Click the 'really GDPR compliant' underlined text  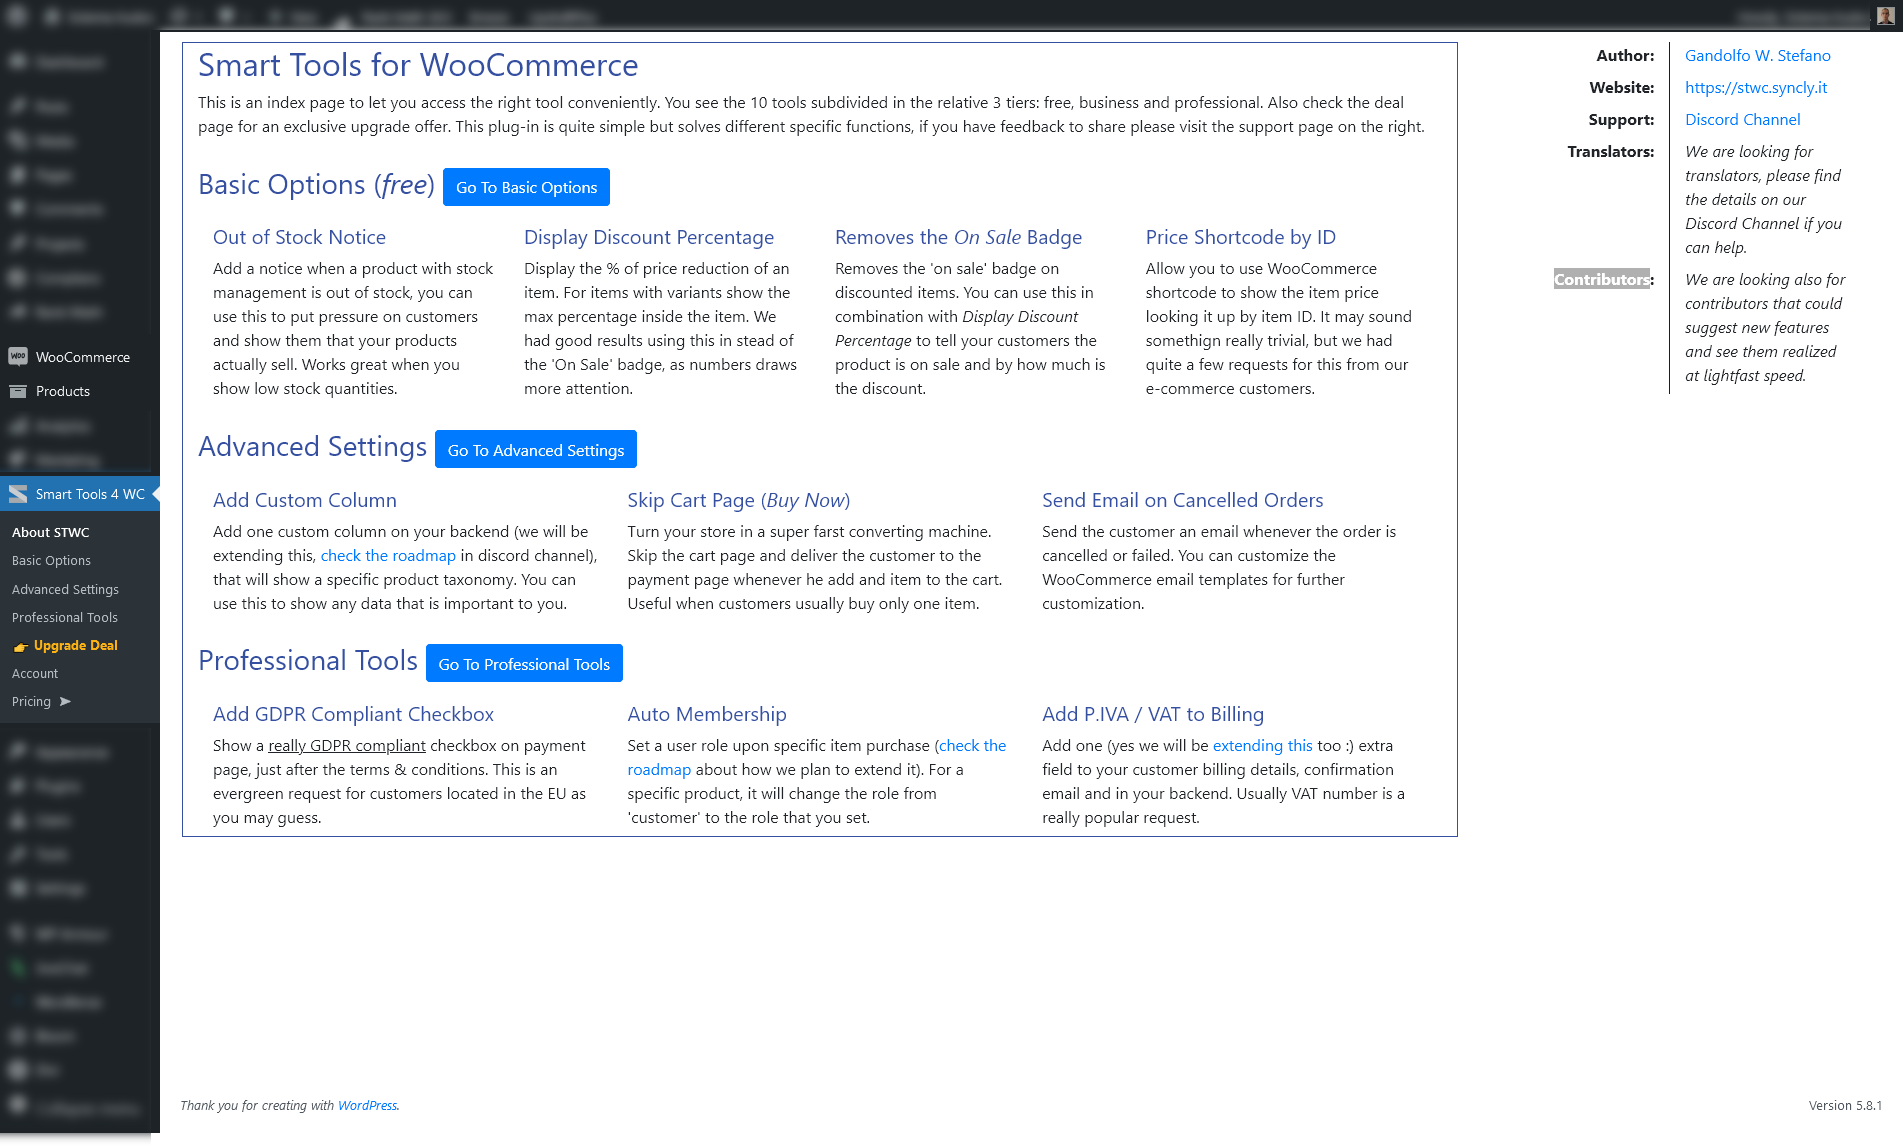point(347,746)
